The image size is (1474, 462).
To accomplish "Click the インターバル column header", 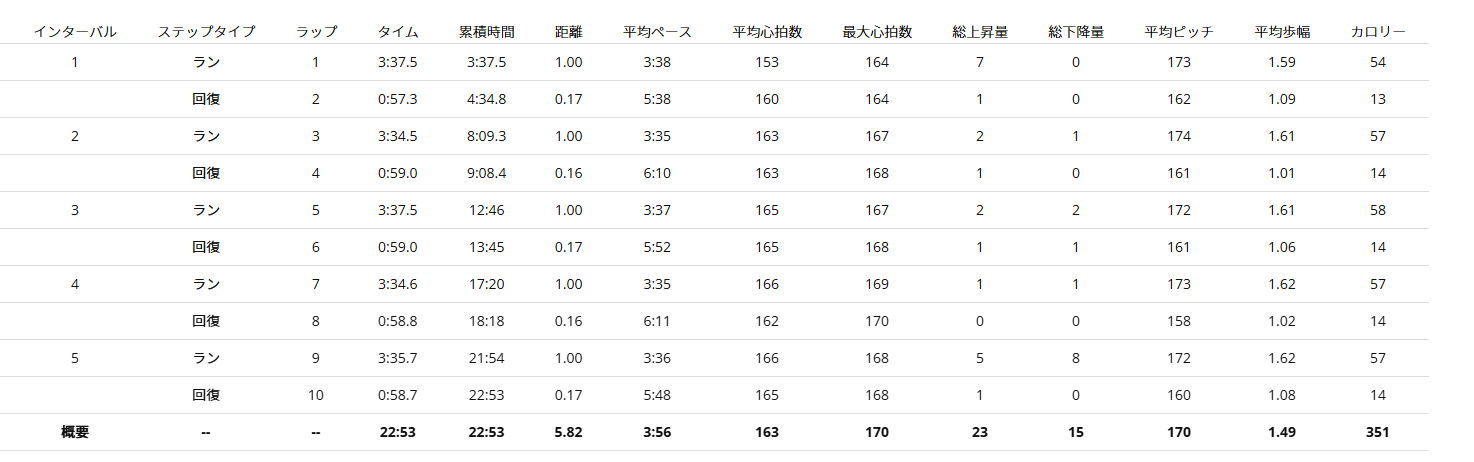I will 75,32.
